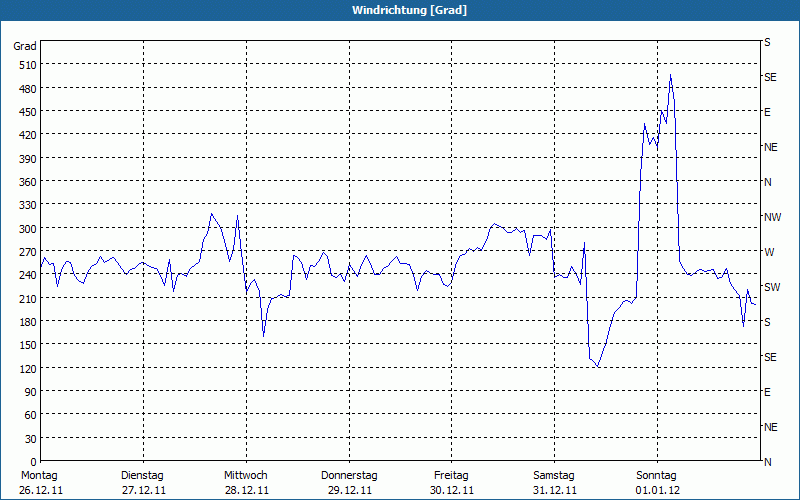Click the Samstag day label
The image size is (800, 500).
tap(554, 476)
